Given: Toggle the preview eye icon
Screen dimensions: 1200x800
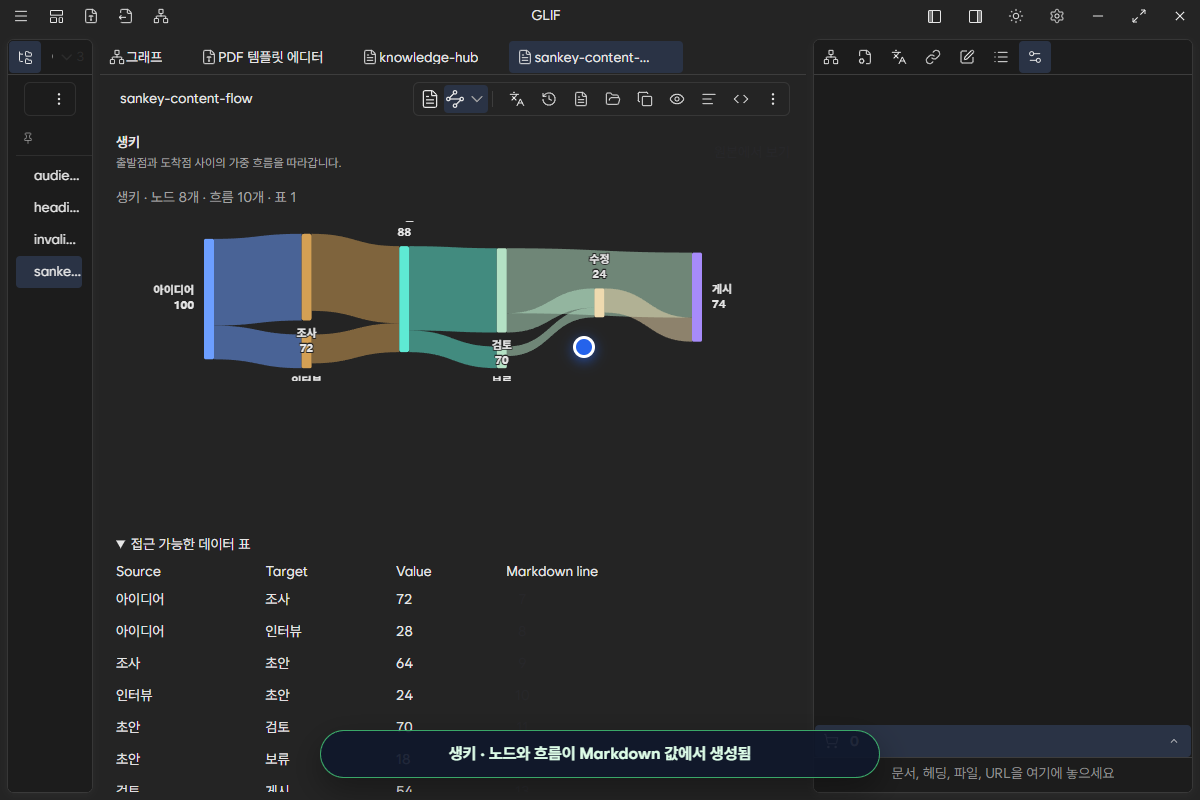Looking at the screenshot, I should click(677, 99).
